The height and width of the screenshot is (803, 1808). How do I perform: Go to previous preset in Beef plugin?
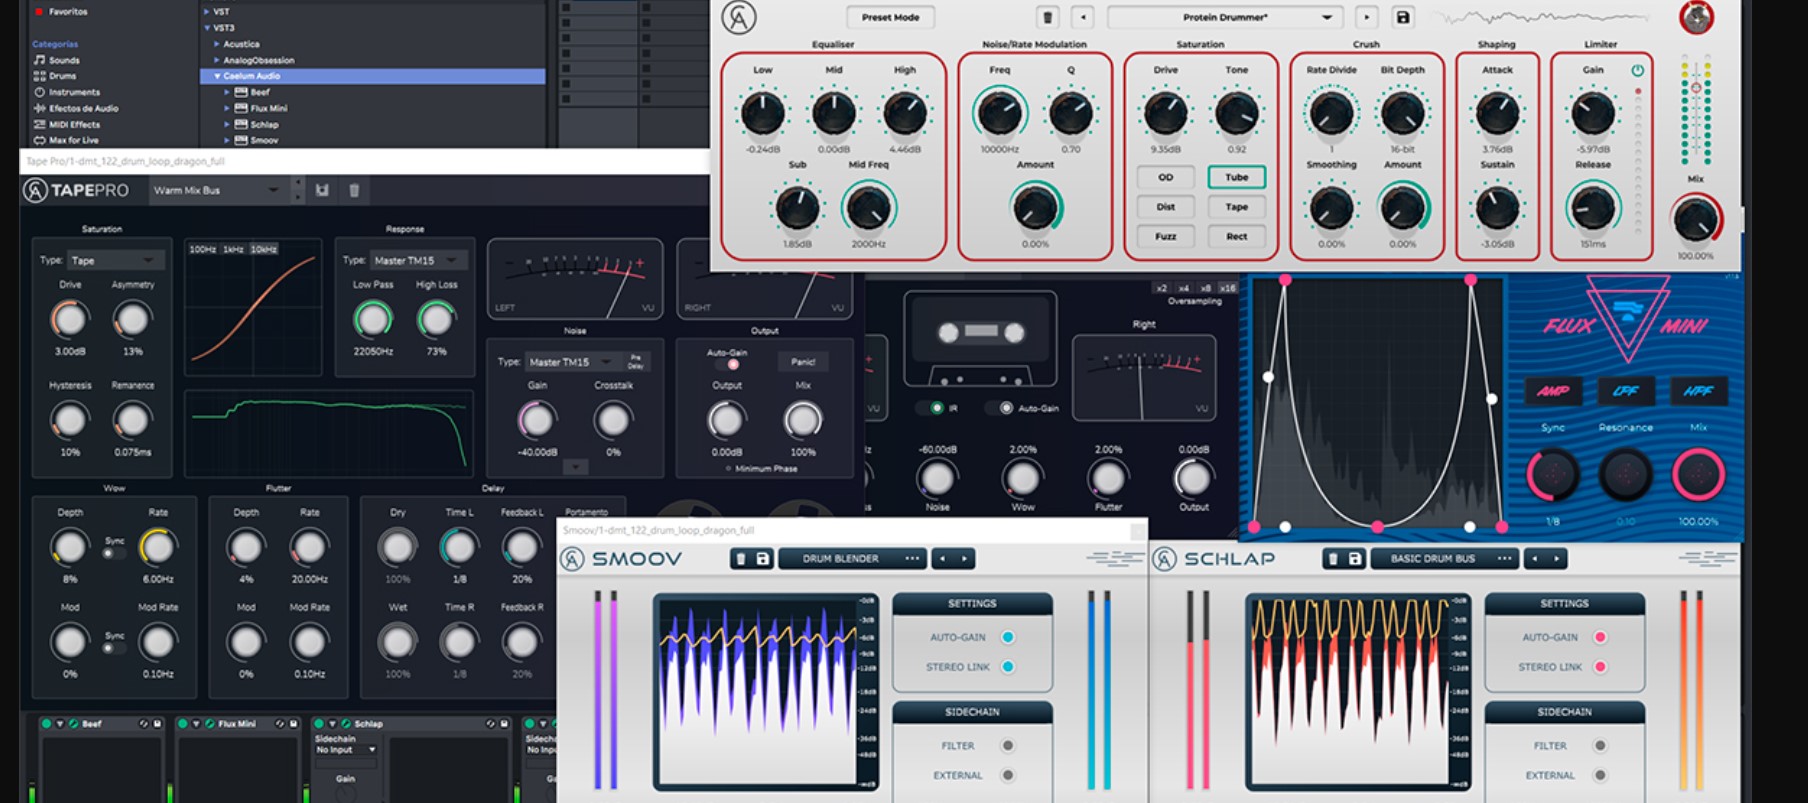(1082, 17)
